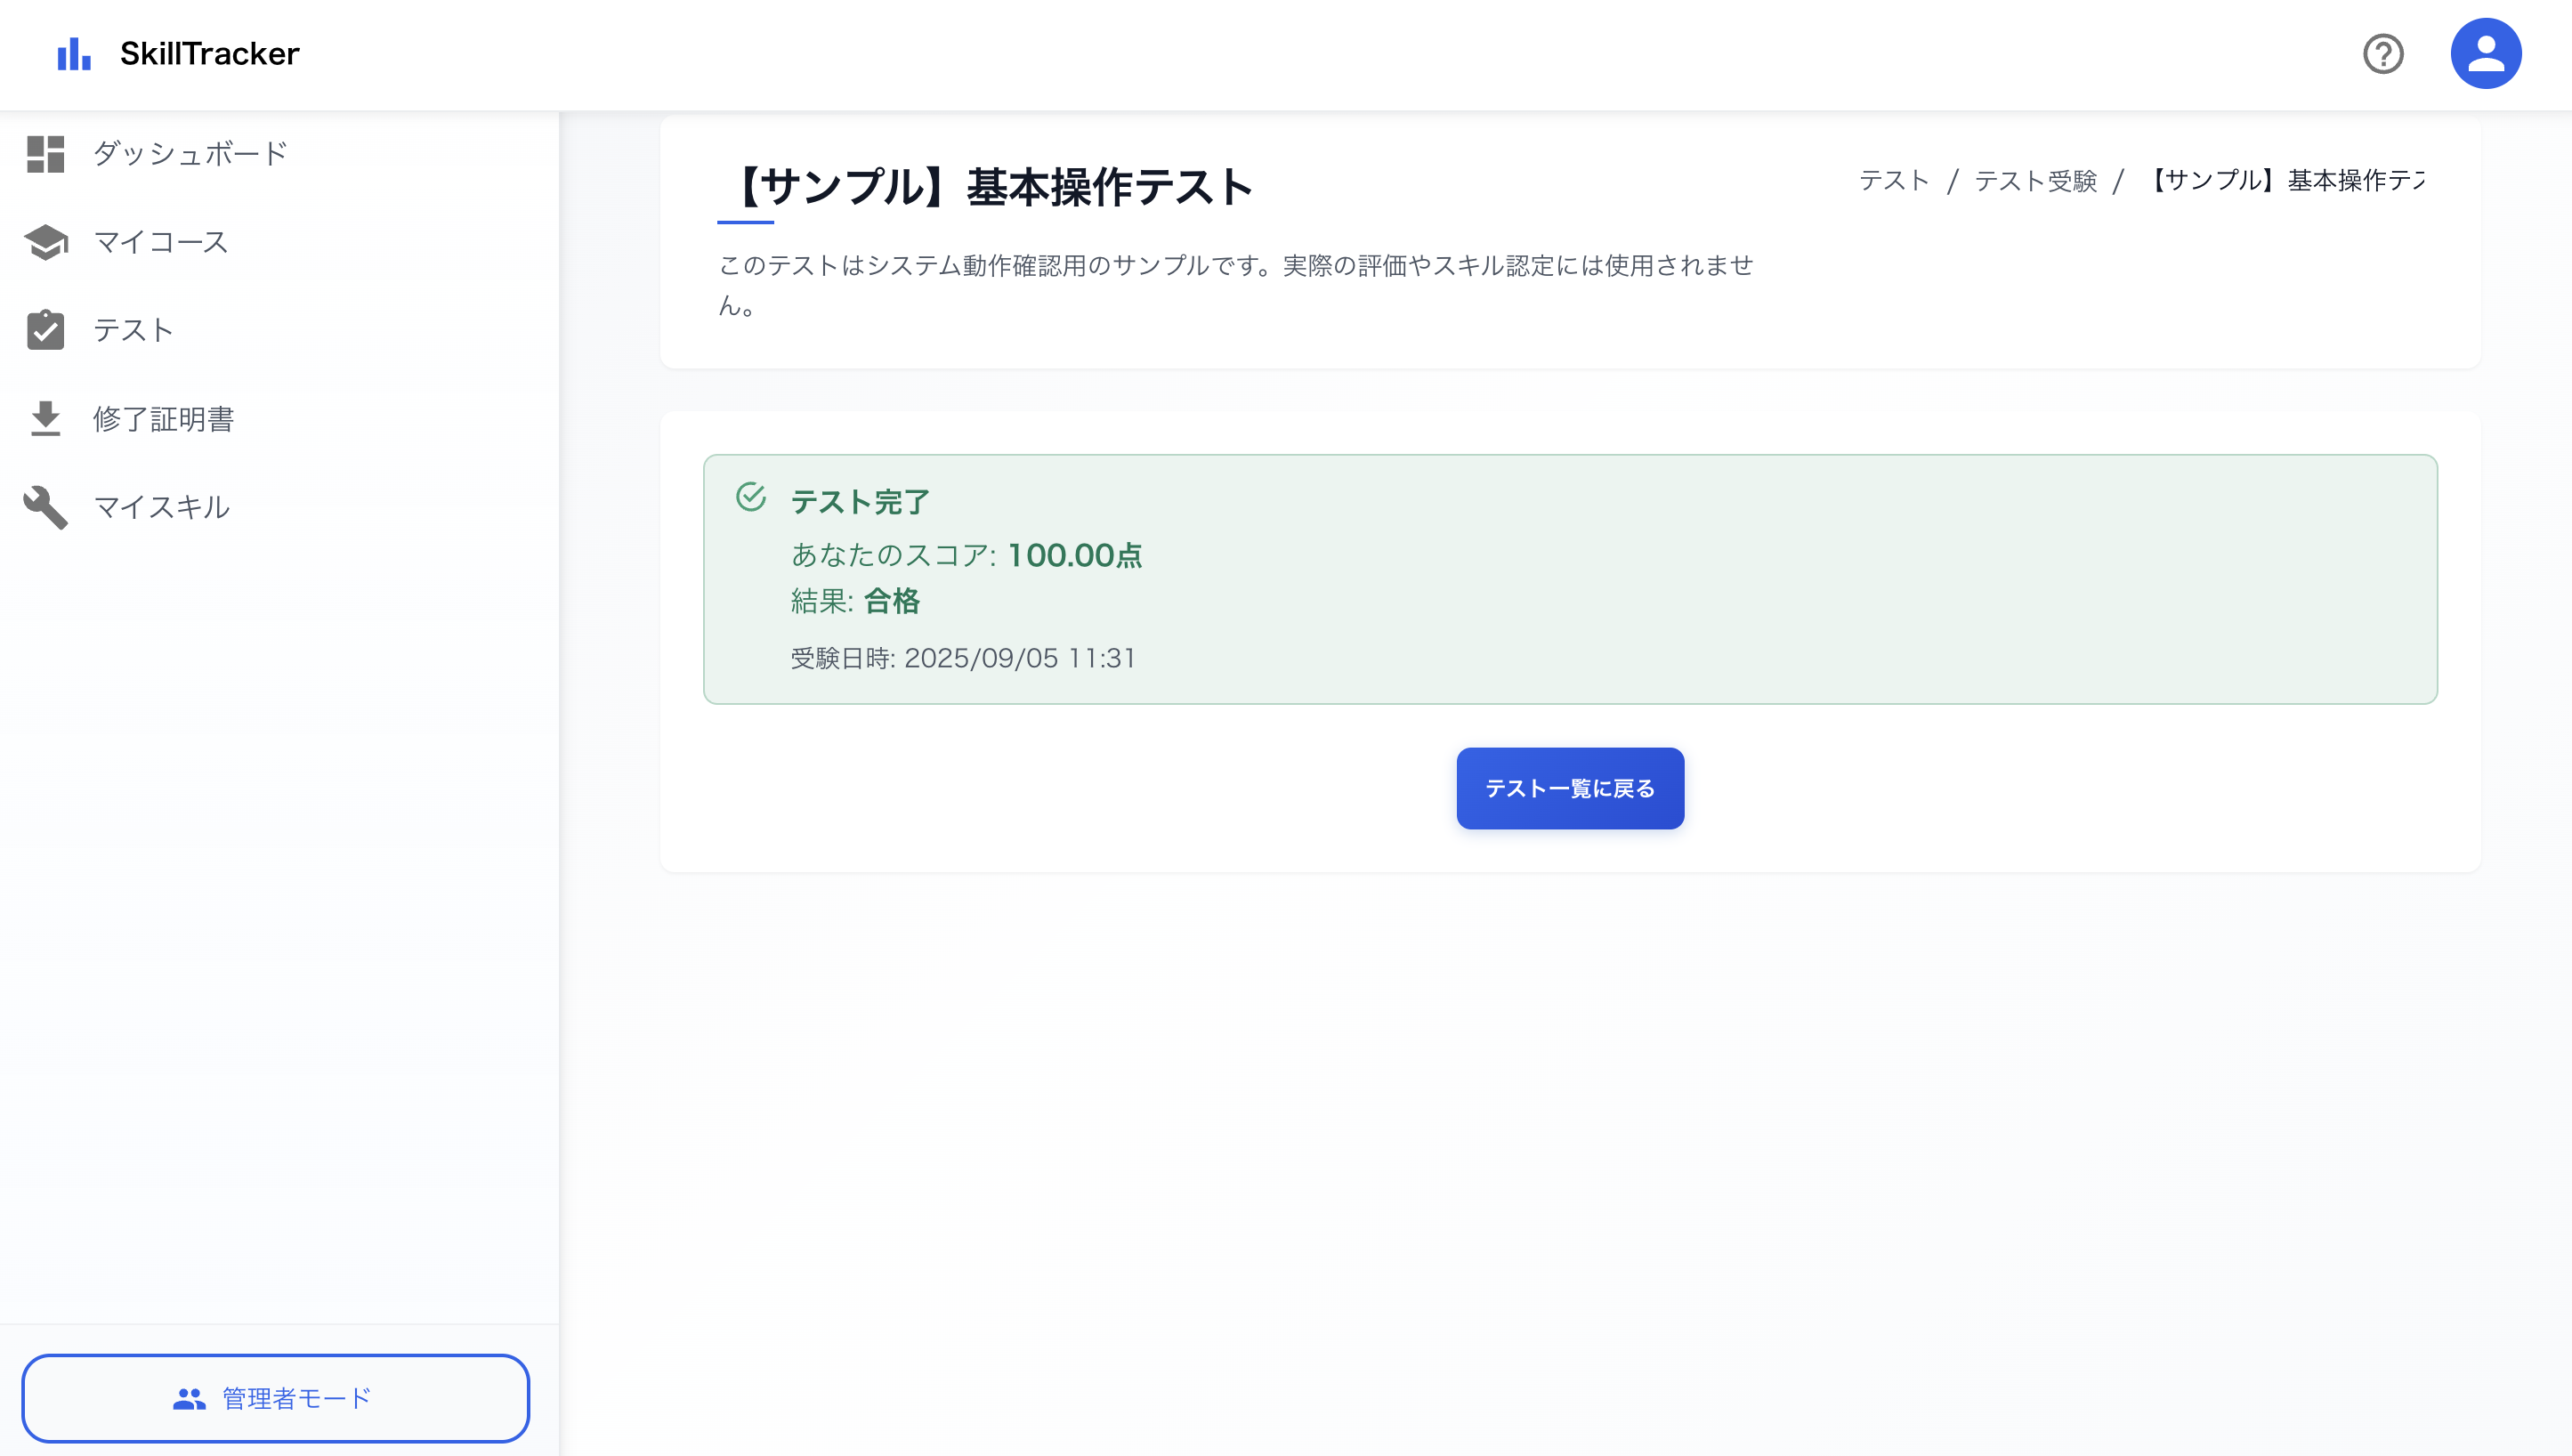2572x1456 pixels.
Task: Click the clipboard icon for テスト
Action: point(45,330)
